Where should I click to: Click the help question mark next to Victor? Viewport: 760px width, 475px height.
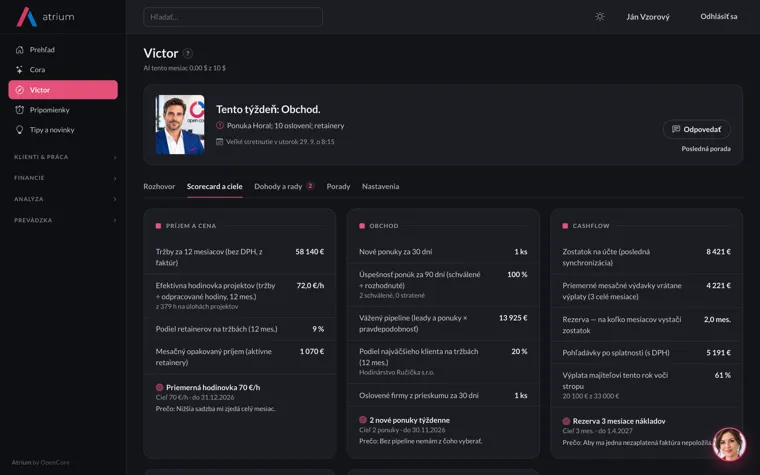pyautogui.click(x=188, y=53)
